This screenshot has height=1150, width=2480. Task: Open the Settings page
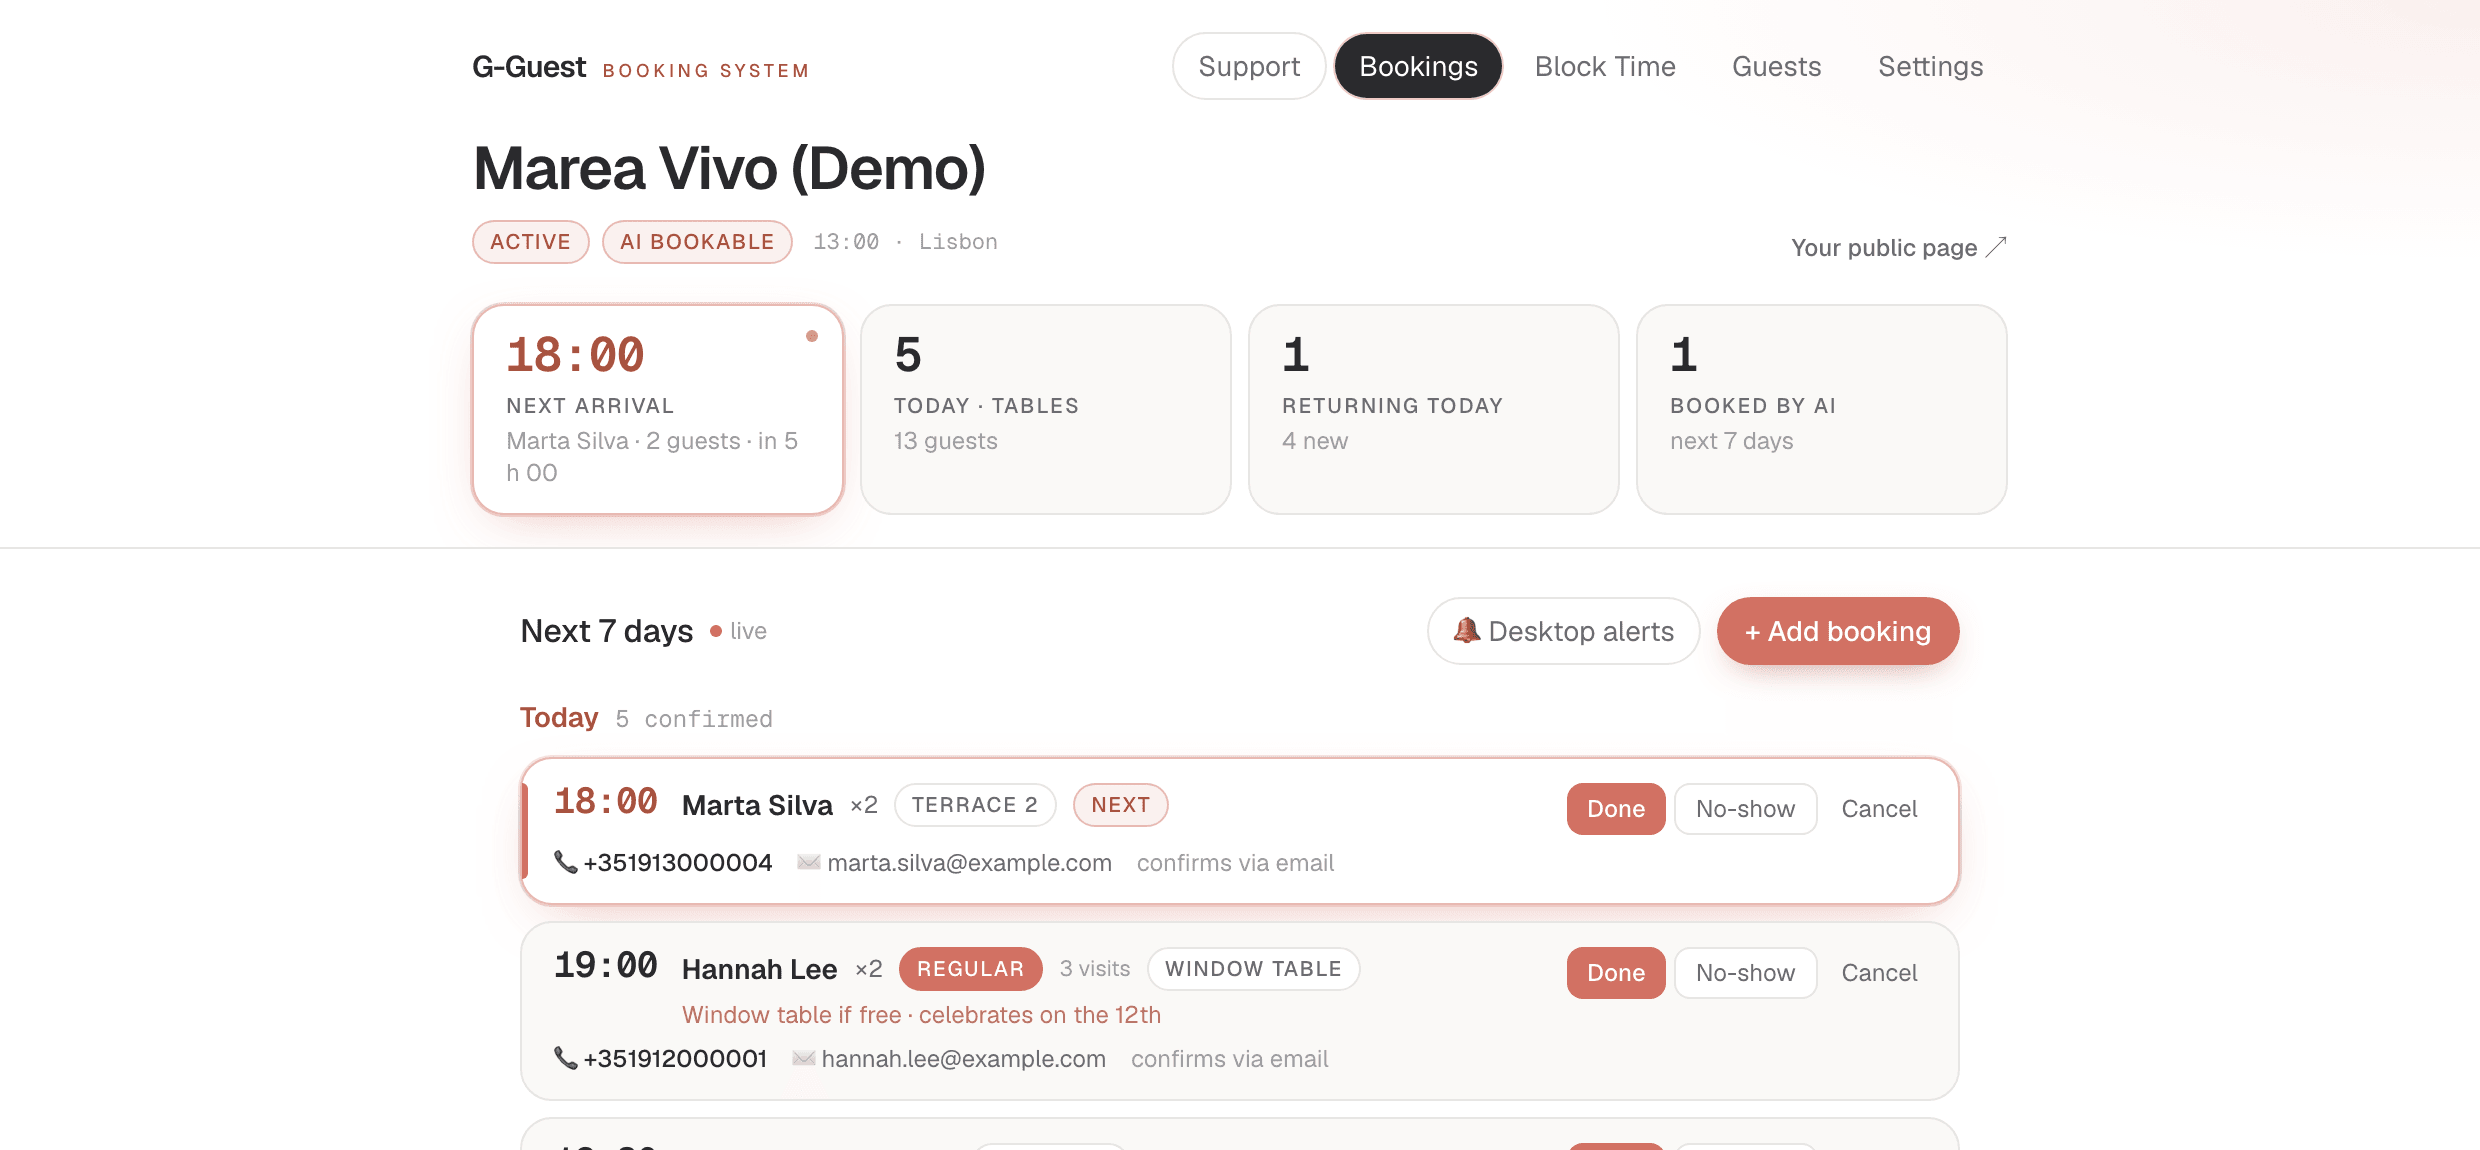1930,66
